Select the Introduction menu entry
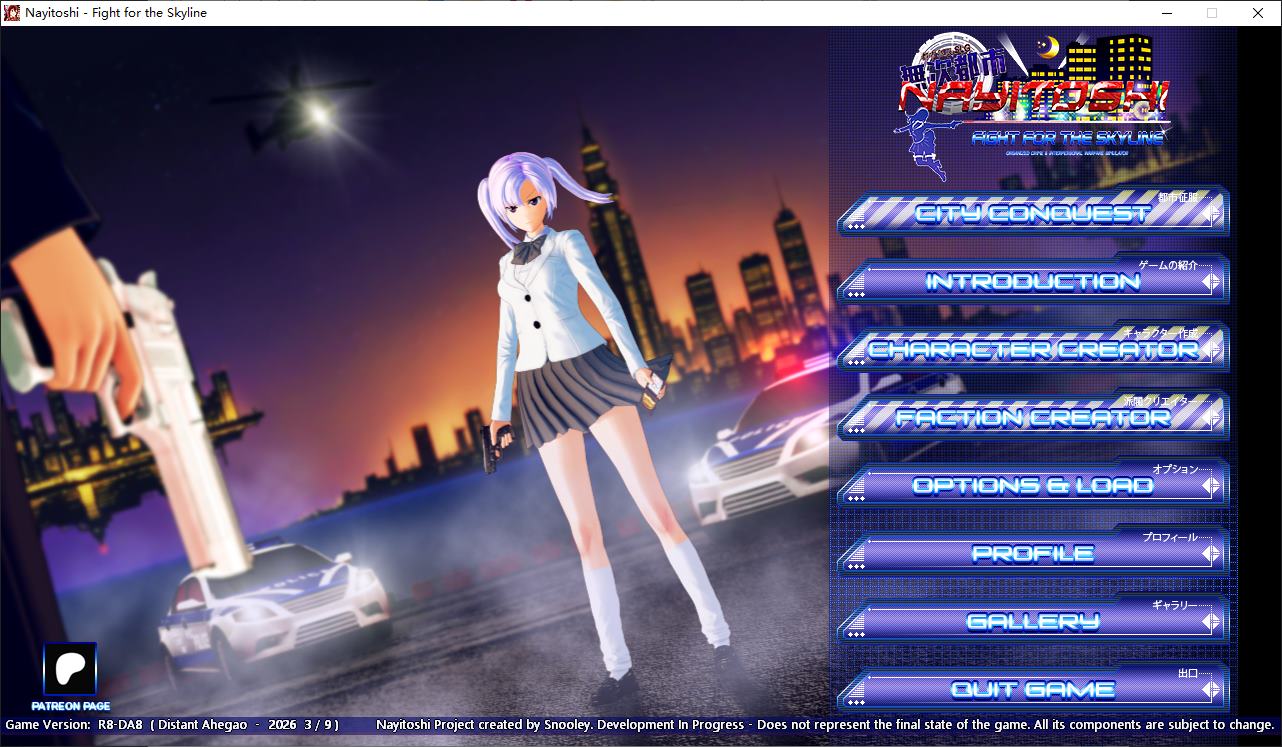Screen dimensions: 1282x747 1032,282
